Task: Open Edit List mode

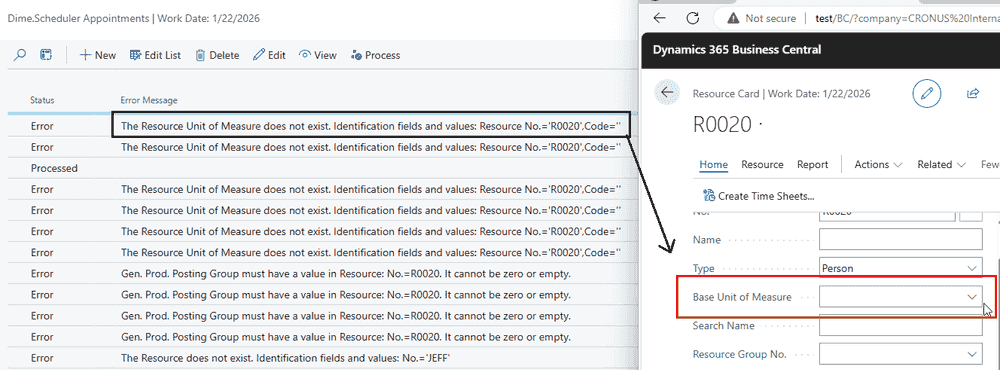Action: pos(155,56)
